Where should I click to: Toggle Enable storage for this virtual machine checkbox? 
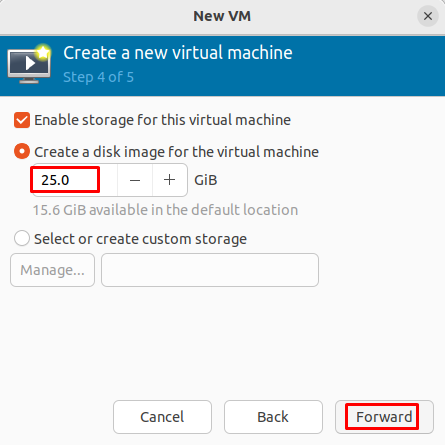(x=22, y=120)
